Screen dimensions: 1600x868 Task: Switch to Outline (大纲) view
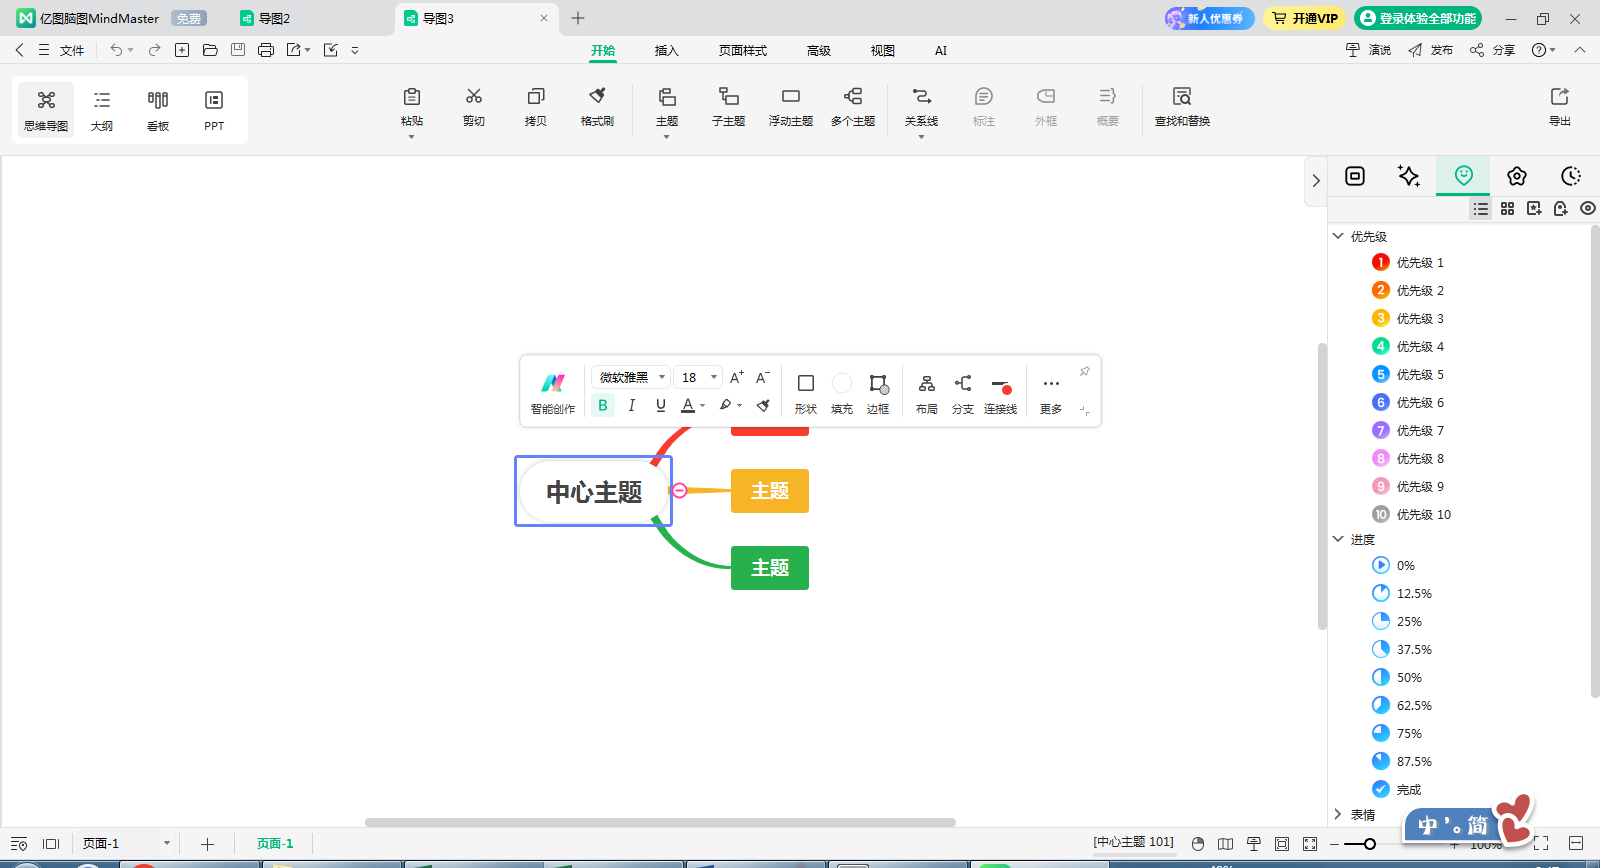[x=102, y=110]
